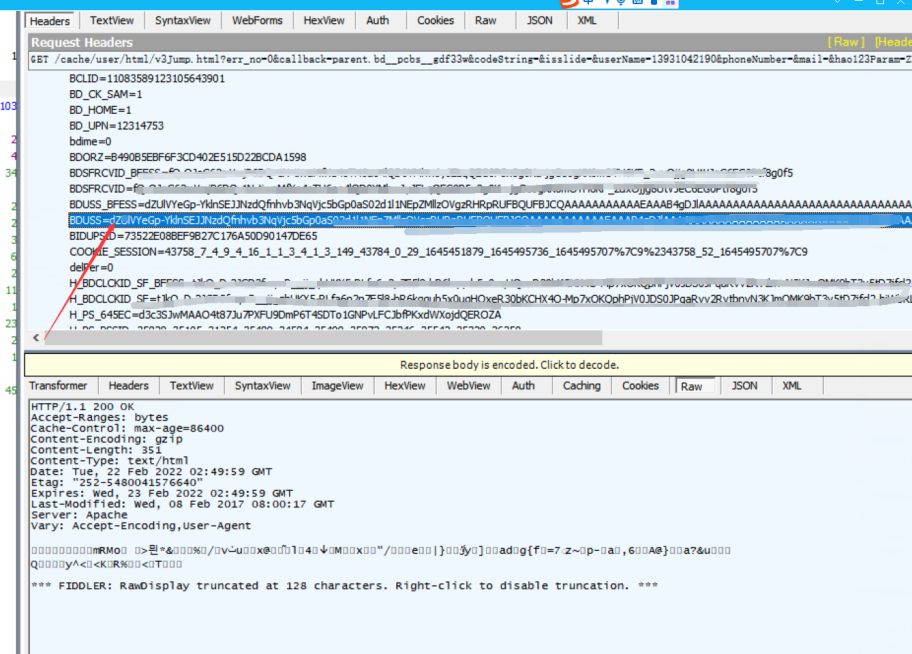Select BD_HOME=1 cookie row

(100, 110)
